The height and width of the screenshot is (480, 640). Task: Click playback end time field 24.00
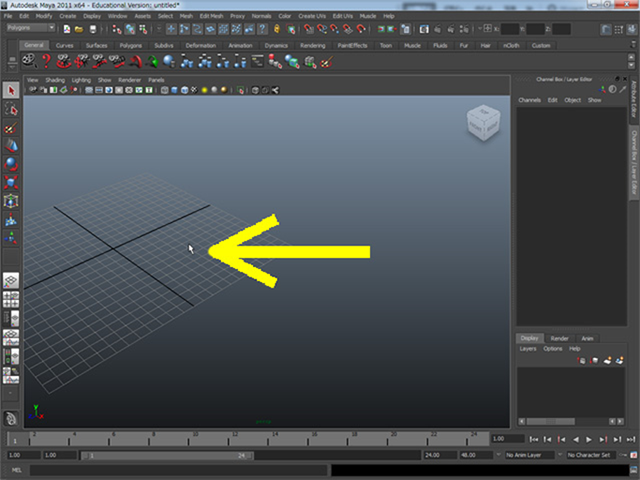(439, 455)
